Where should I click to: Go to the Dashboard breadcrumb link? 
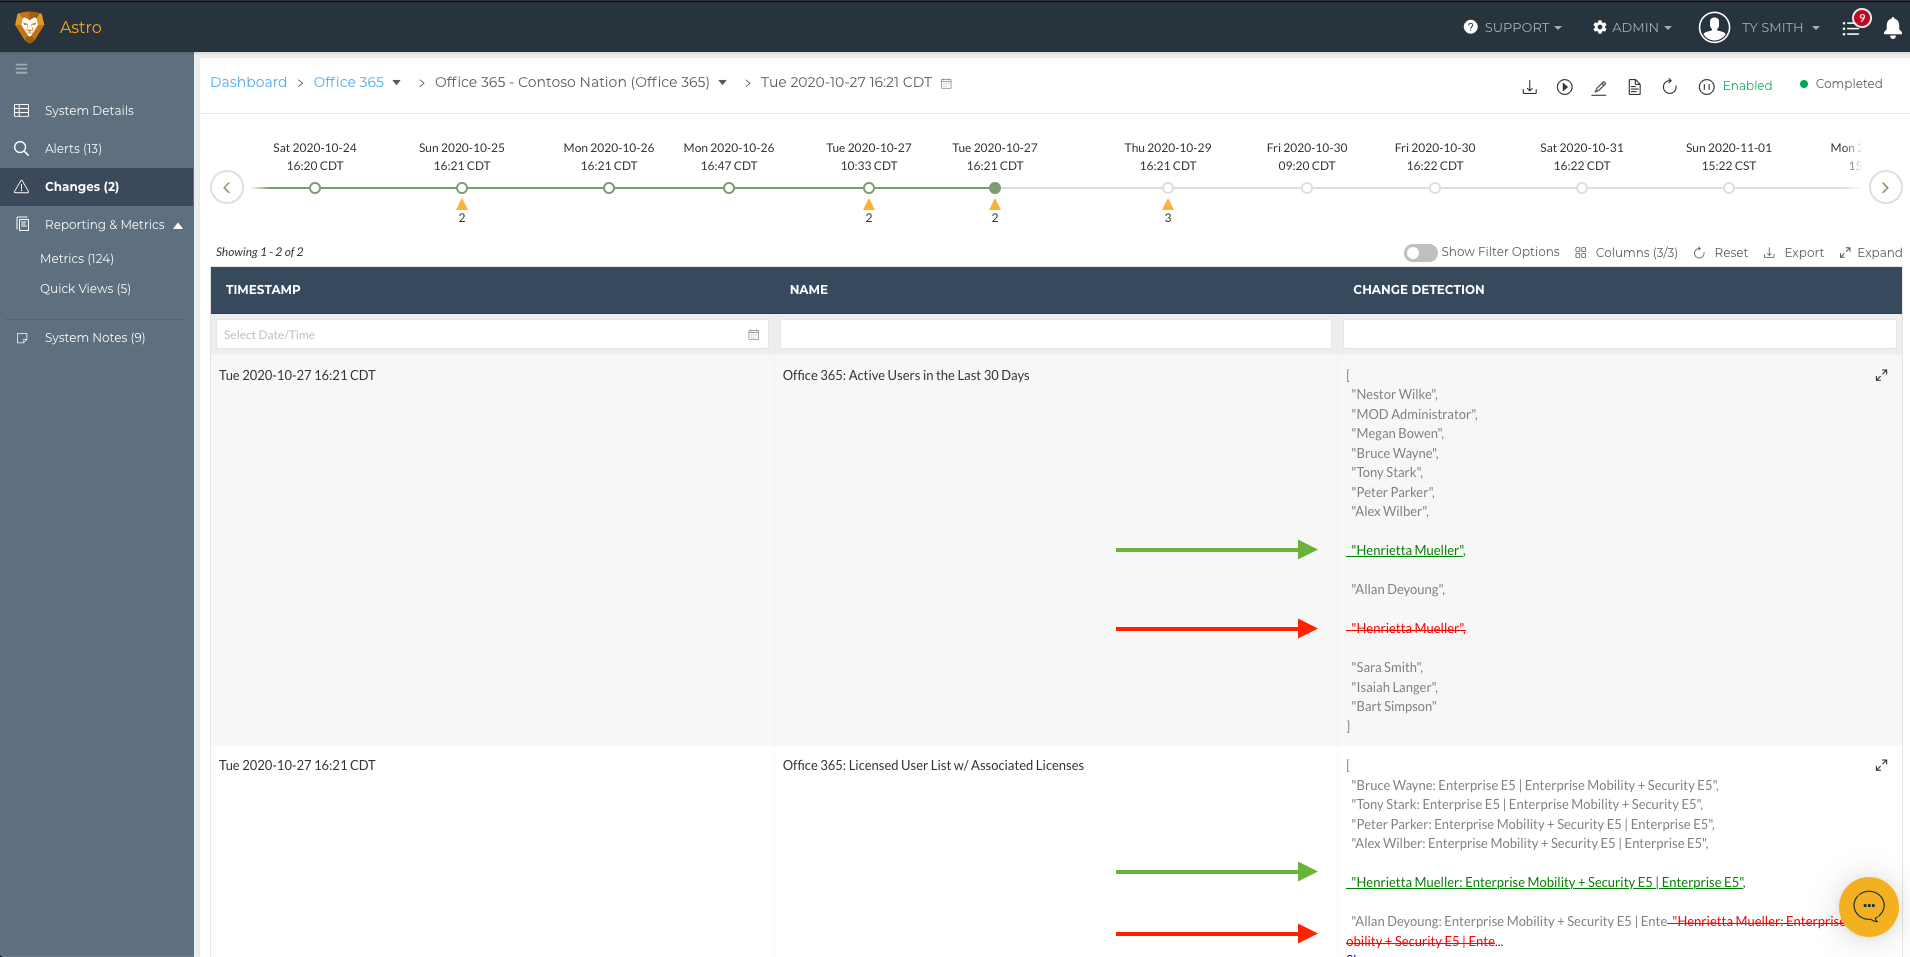click(248, 82)
